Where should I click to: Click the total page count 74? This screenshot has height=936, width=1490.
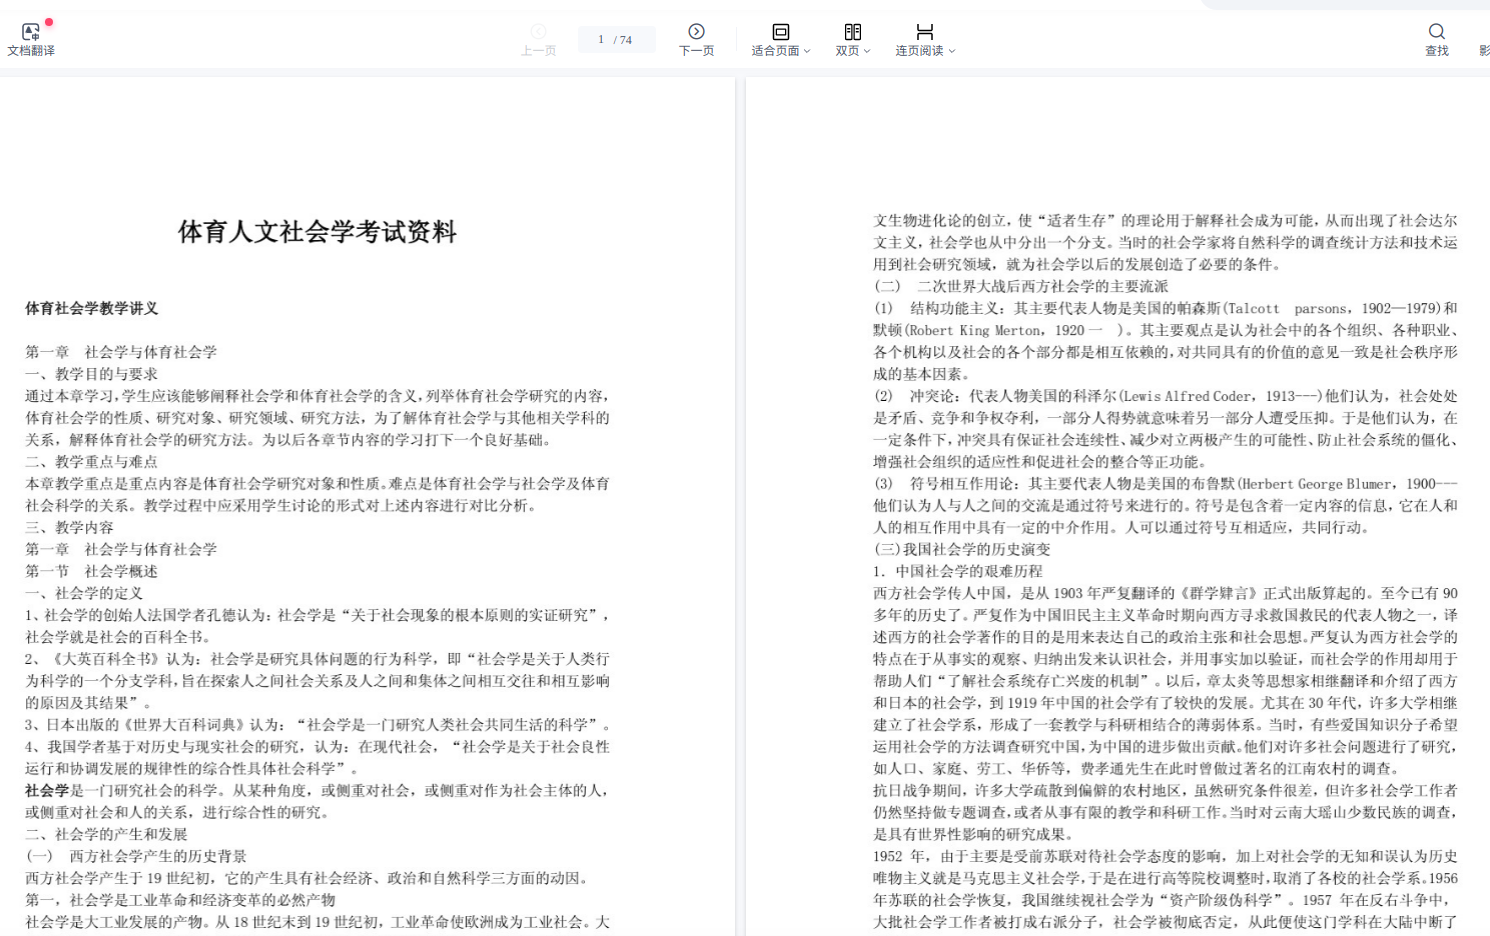click(626, 40)
